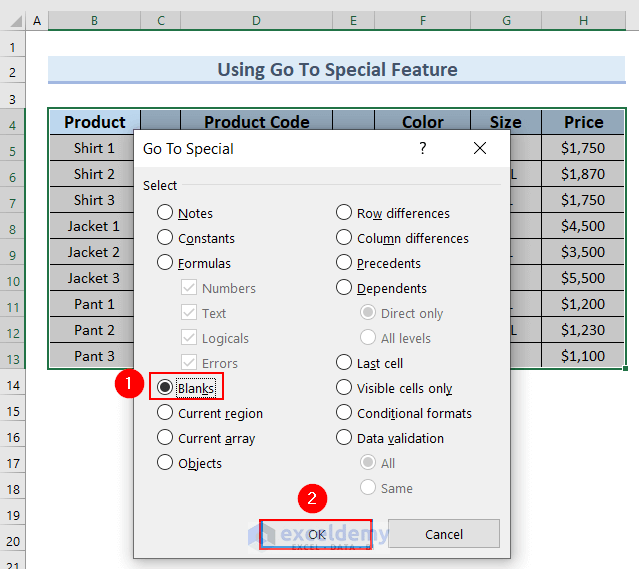Select the Constants radio option
Viewport: 639px width, 569px height.
196,238
